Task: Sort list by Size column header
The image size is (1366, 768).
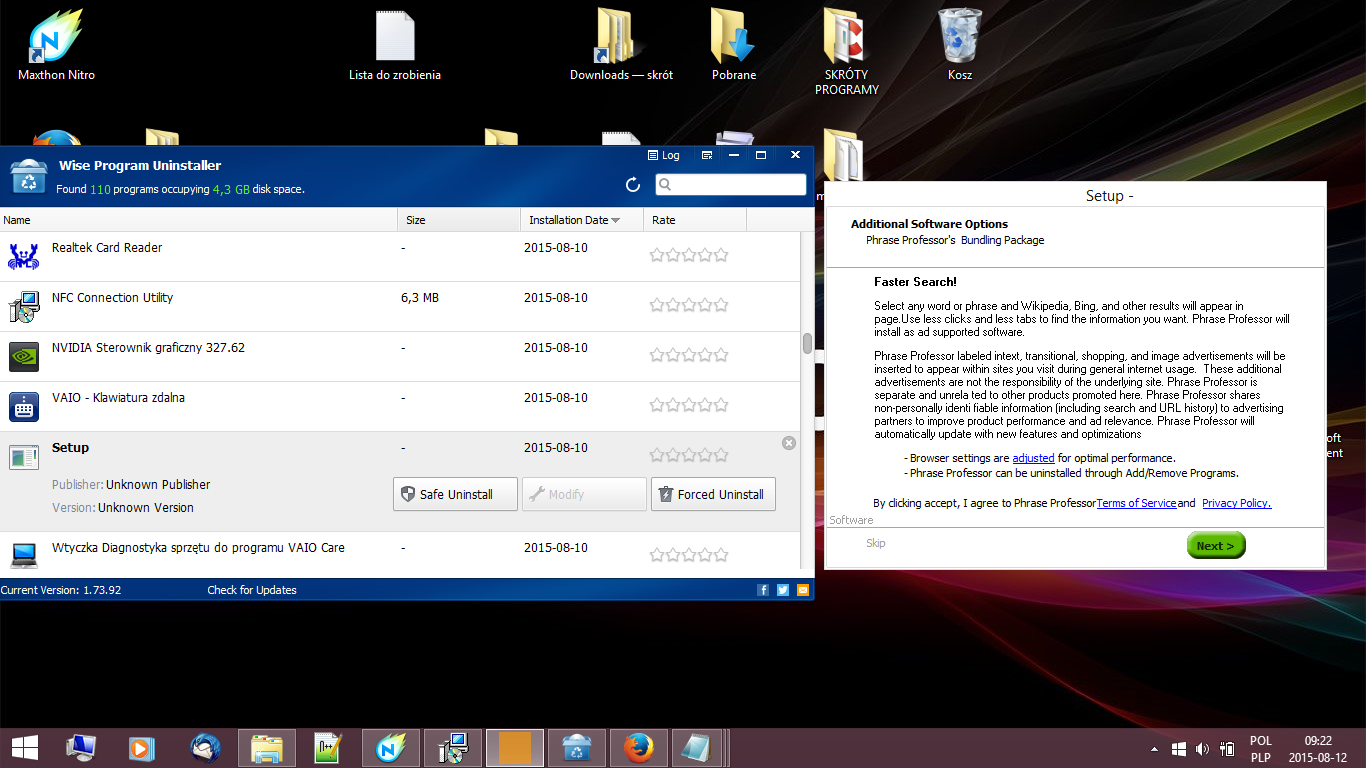Action: [x=416, y=220]
